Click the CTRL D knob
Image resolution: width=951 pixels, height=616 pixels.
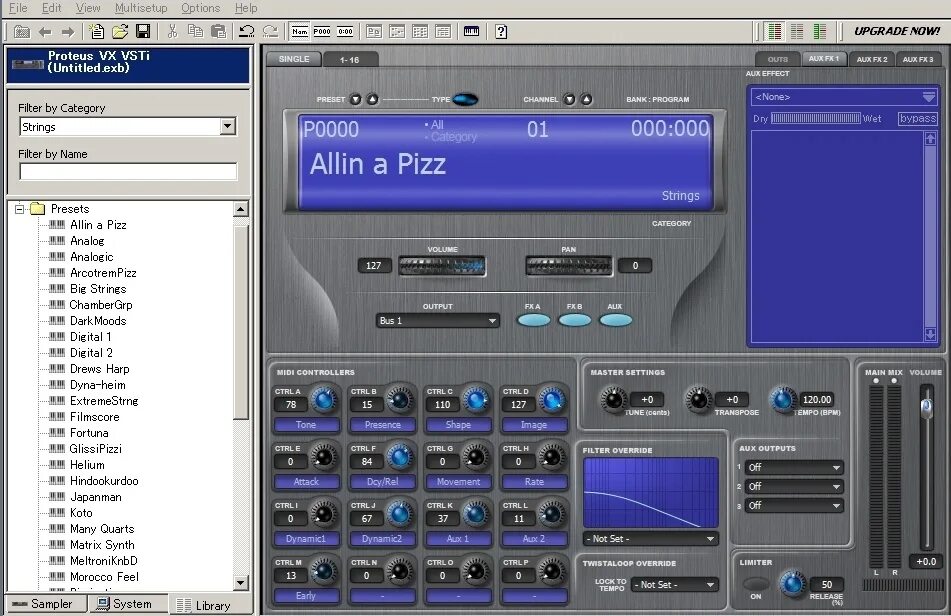(x=551, y=400)
